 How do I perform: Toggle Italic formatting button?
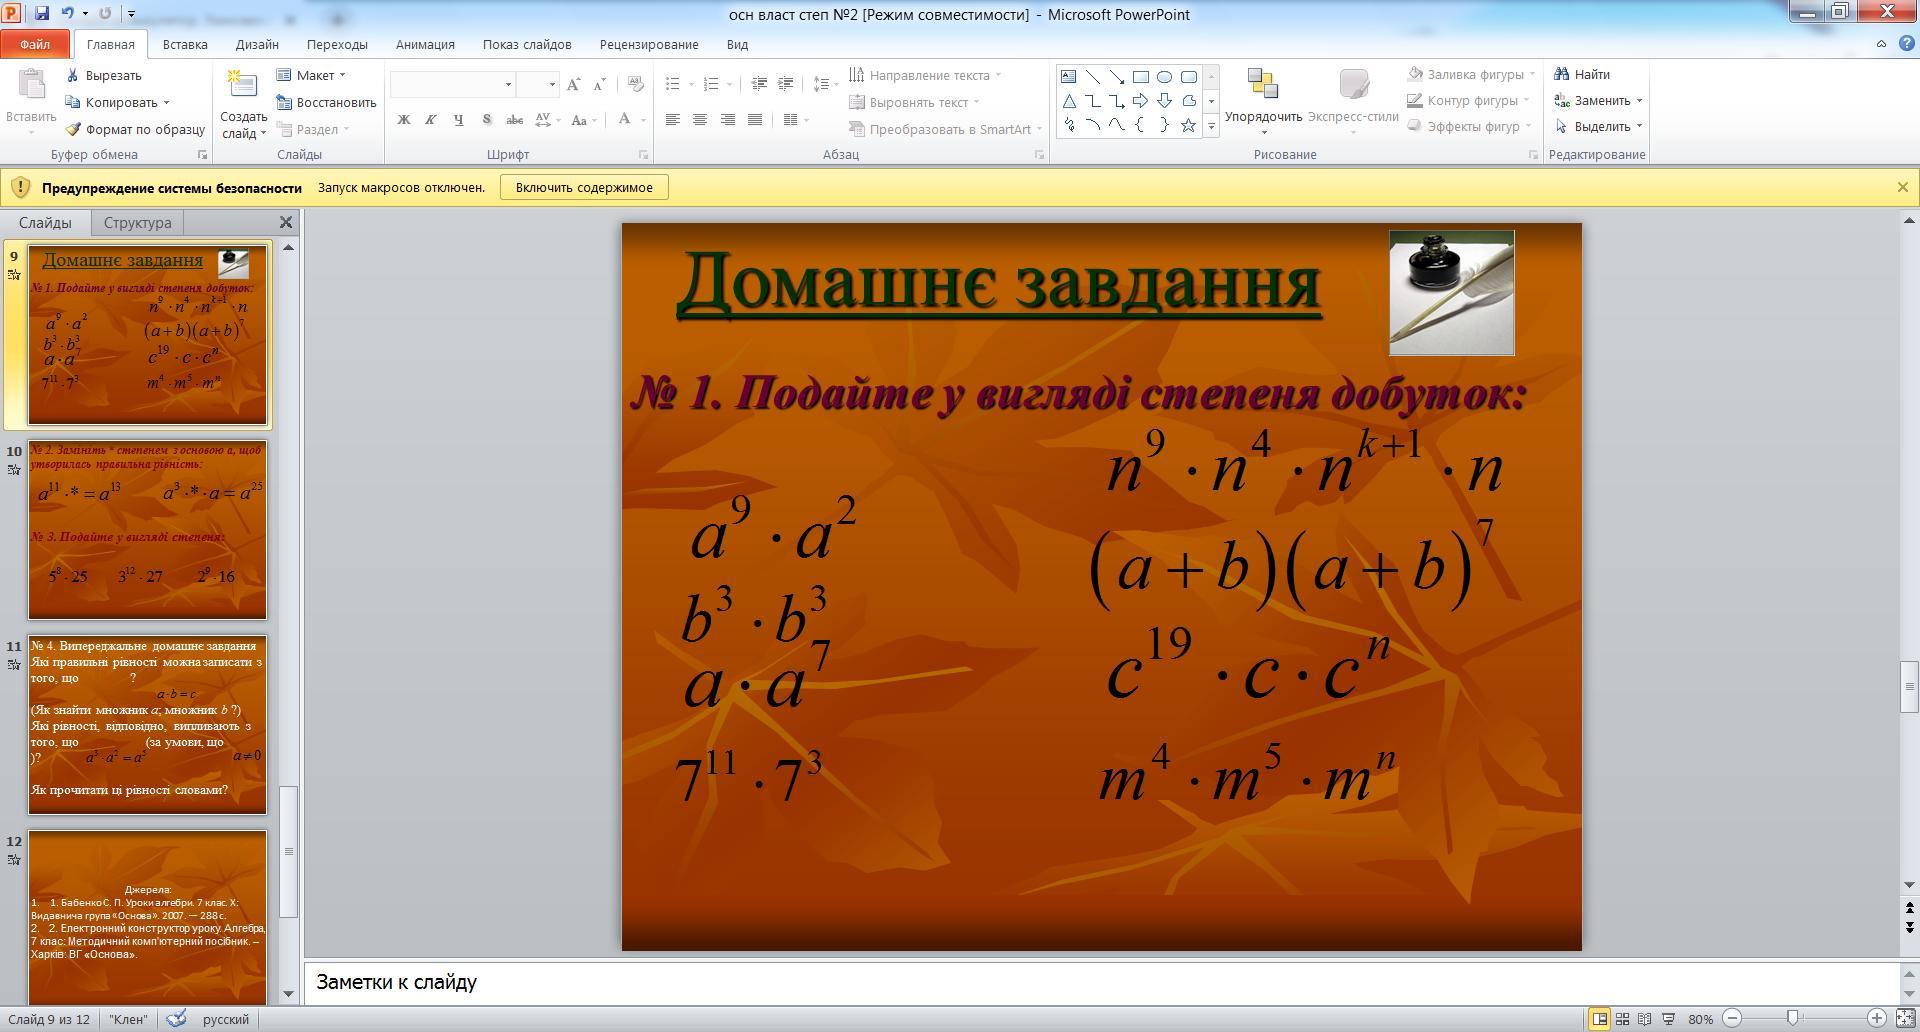pos(431,119)
